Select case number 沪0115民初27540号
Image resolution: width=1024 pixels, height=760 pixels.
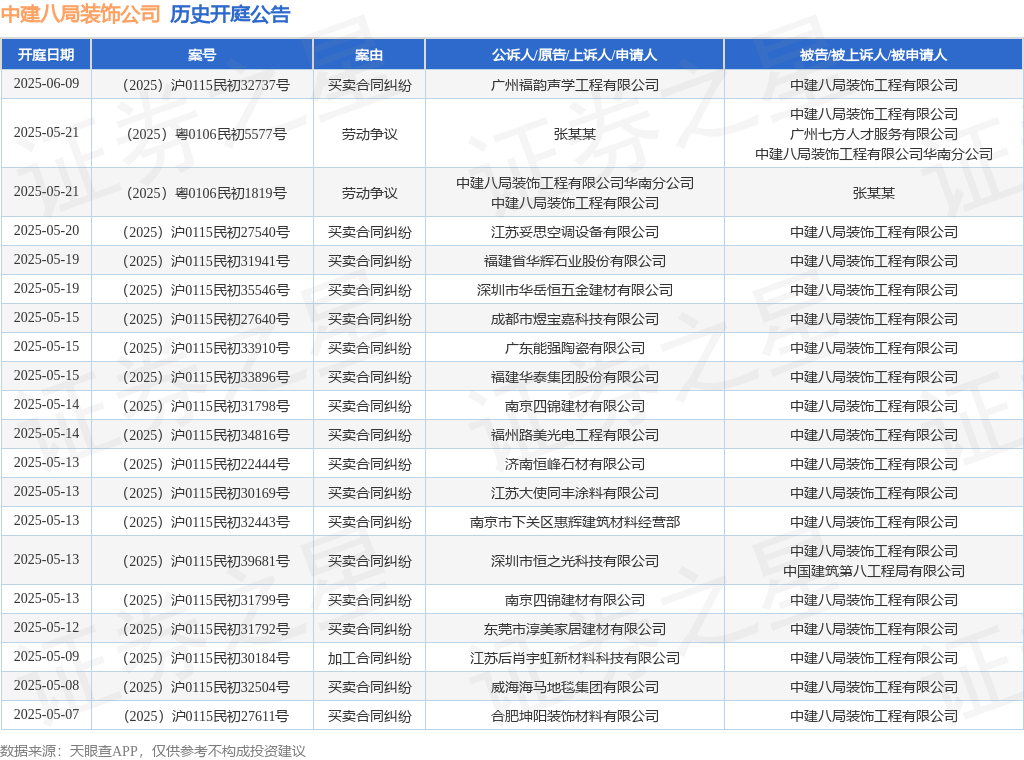[x=206, y=232]
